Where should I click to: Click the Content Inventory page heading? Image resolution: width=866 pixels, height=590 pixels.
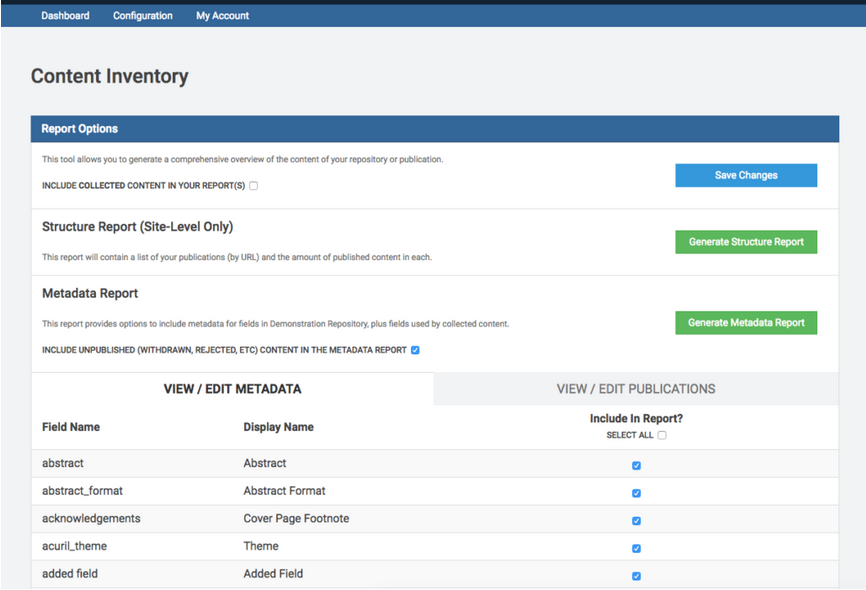pyautogui.click(x=109, y=76)
